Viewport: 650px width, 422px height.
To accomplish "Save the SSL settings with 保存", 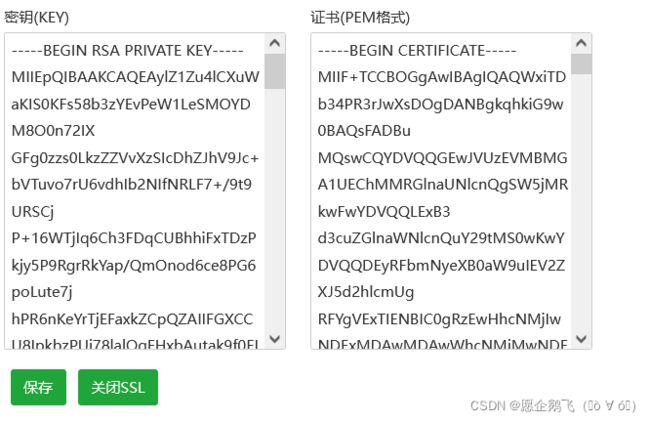I will coord(38,387).
